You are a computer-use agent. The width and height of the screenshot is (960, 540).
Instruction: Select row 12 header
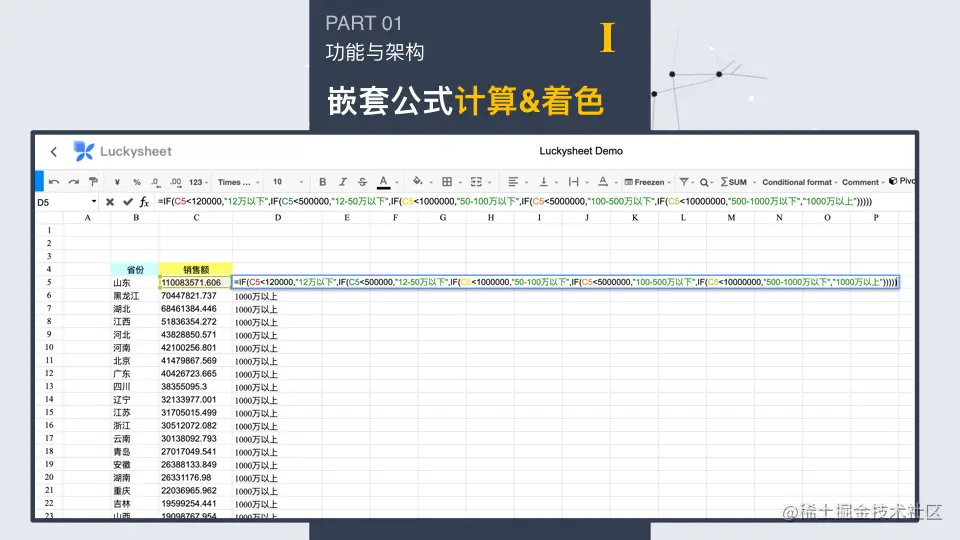pos(49,373)
